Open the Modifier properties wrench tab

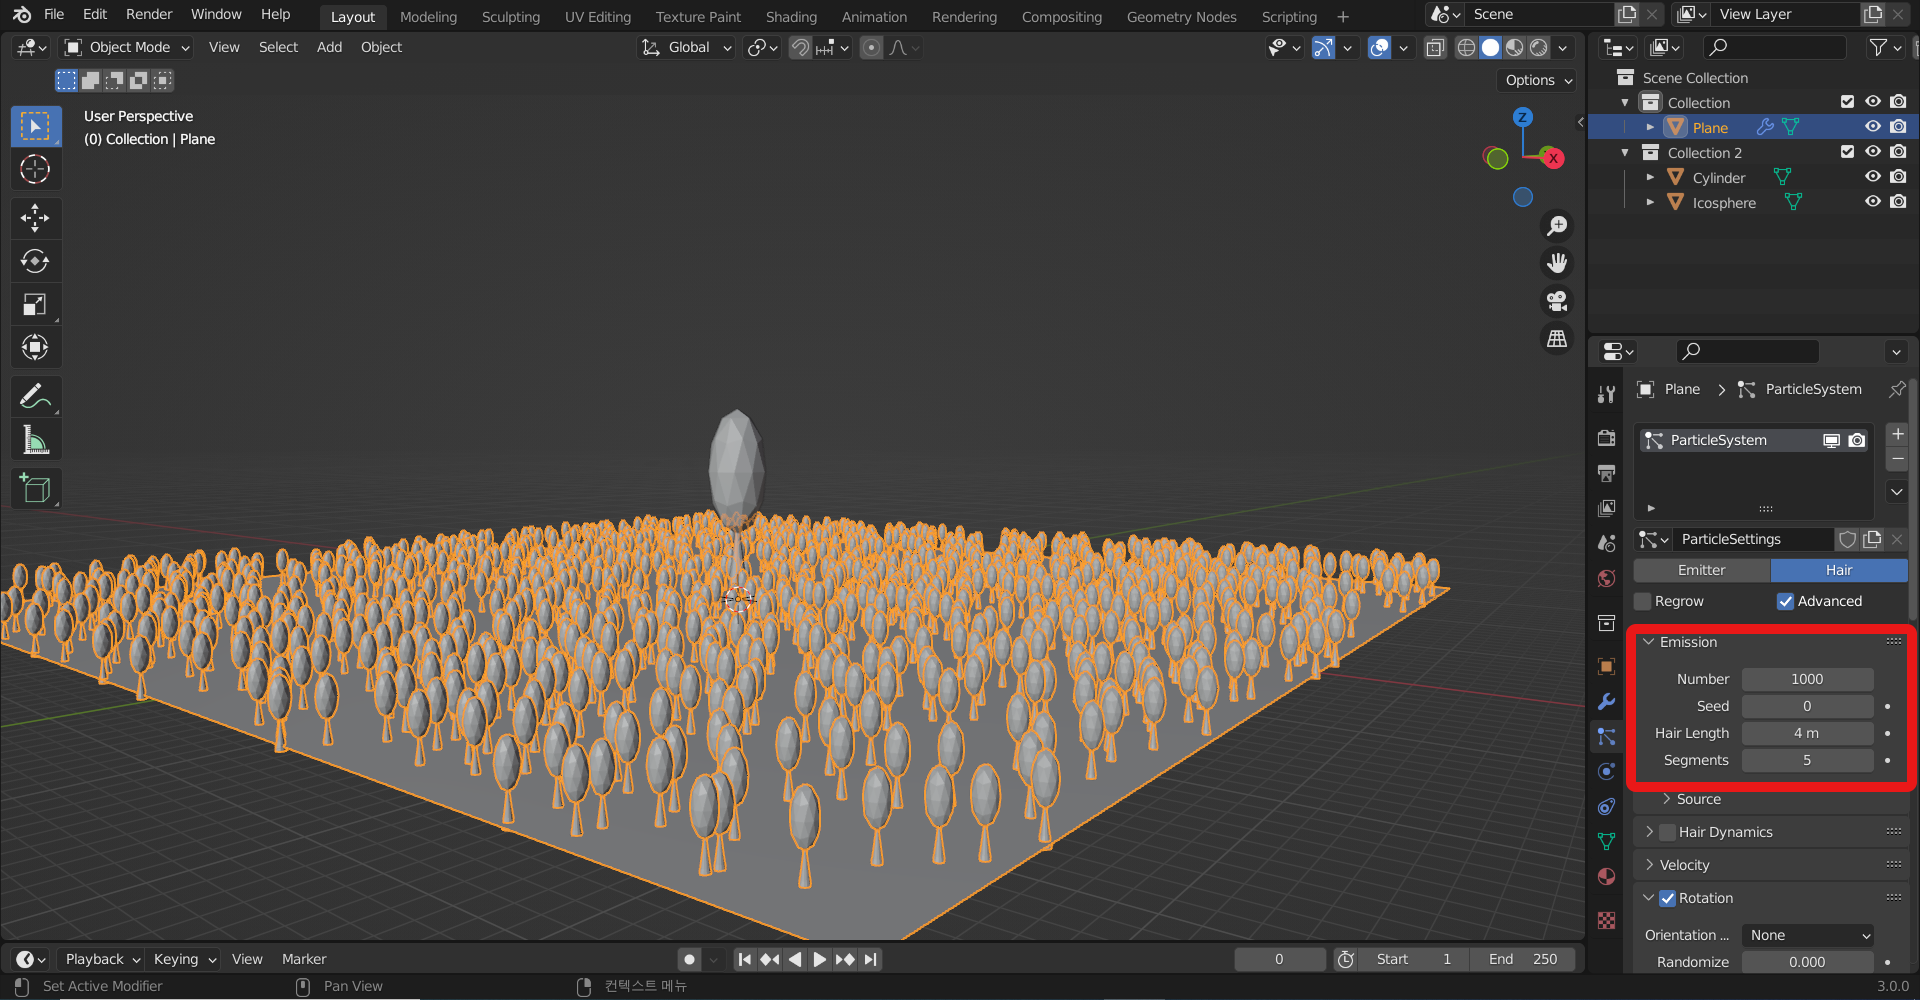[x=1606, y=702]
